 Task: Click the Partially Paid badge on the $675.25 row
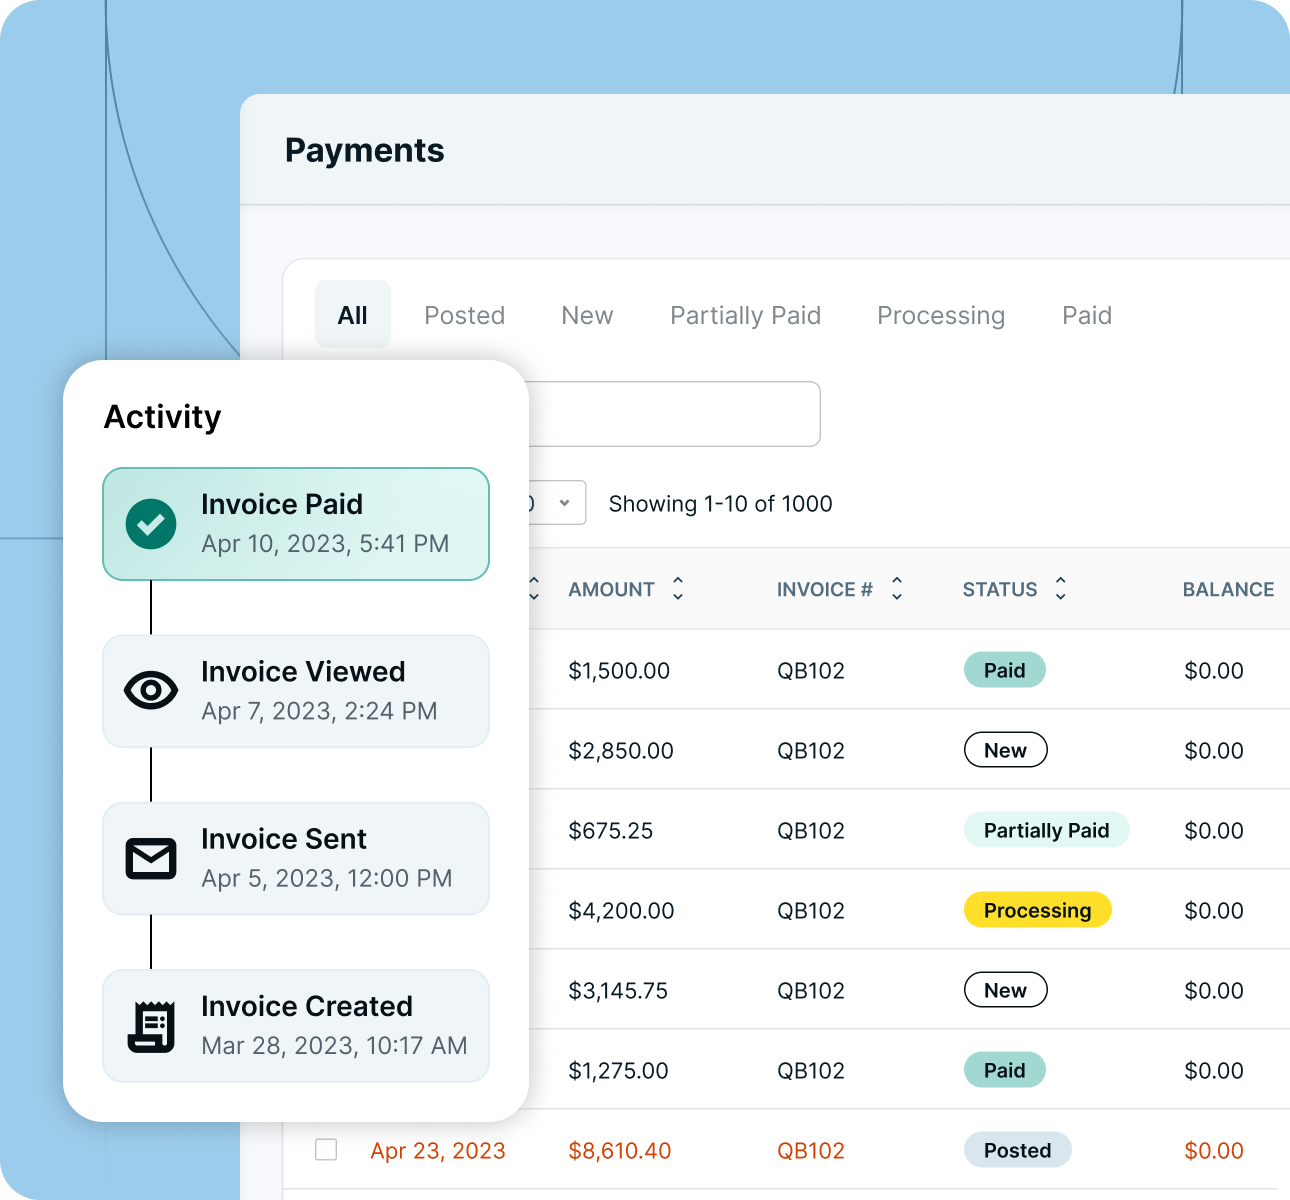point(1047,830)
